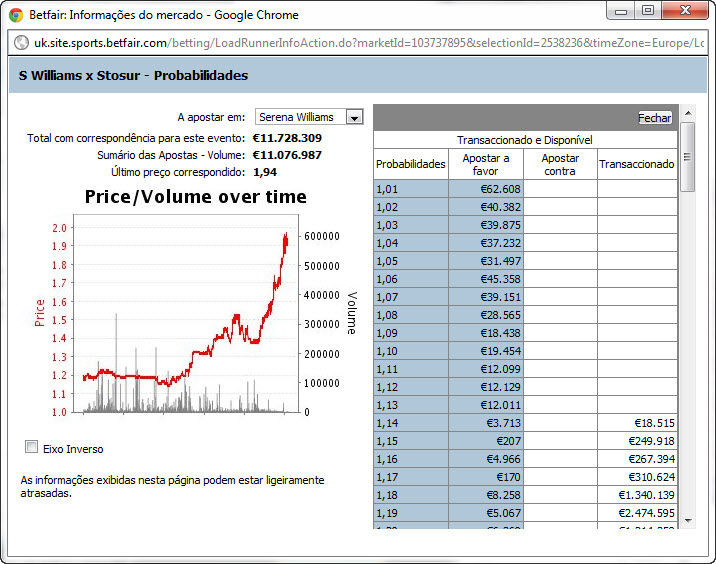Click the Apostar a favor column header

pos(486,164)
